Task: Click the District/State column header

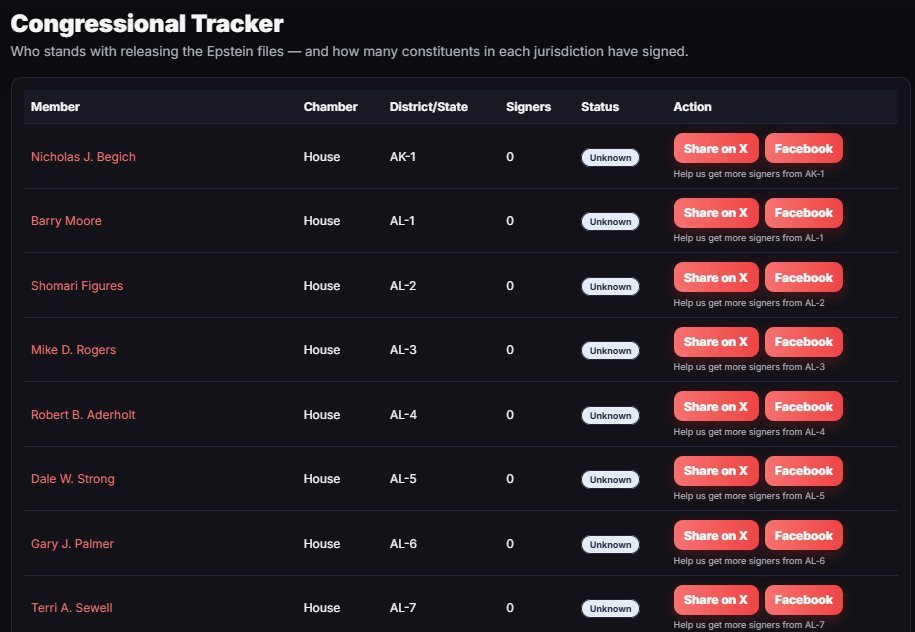Action: click(429, 107)
